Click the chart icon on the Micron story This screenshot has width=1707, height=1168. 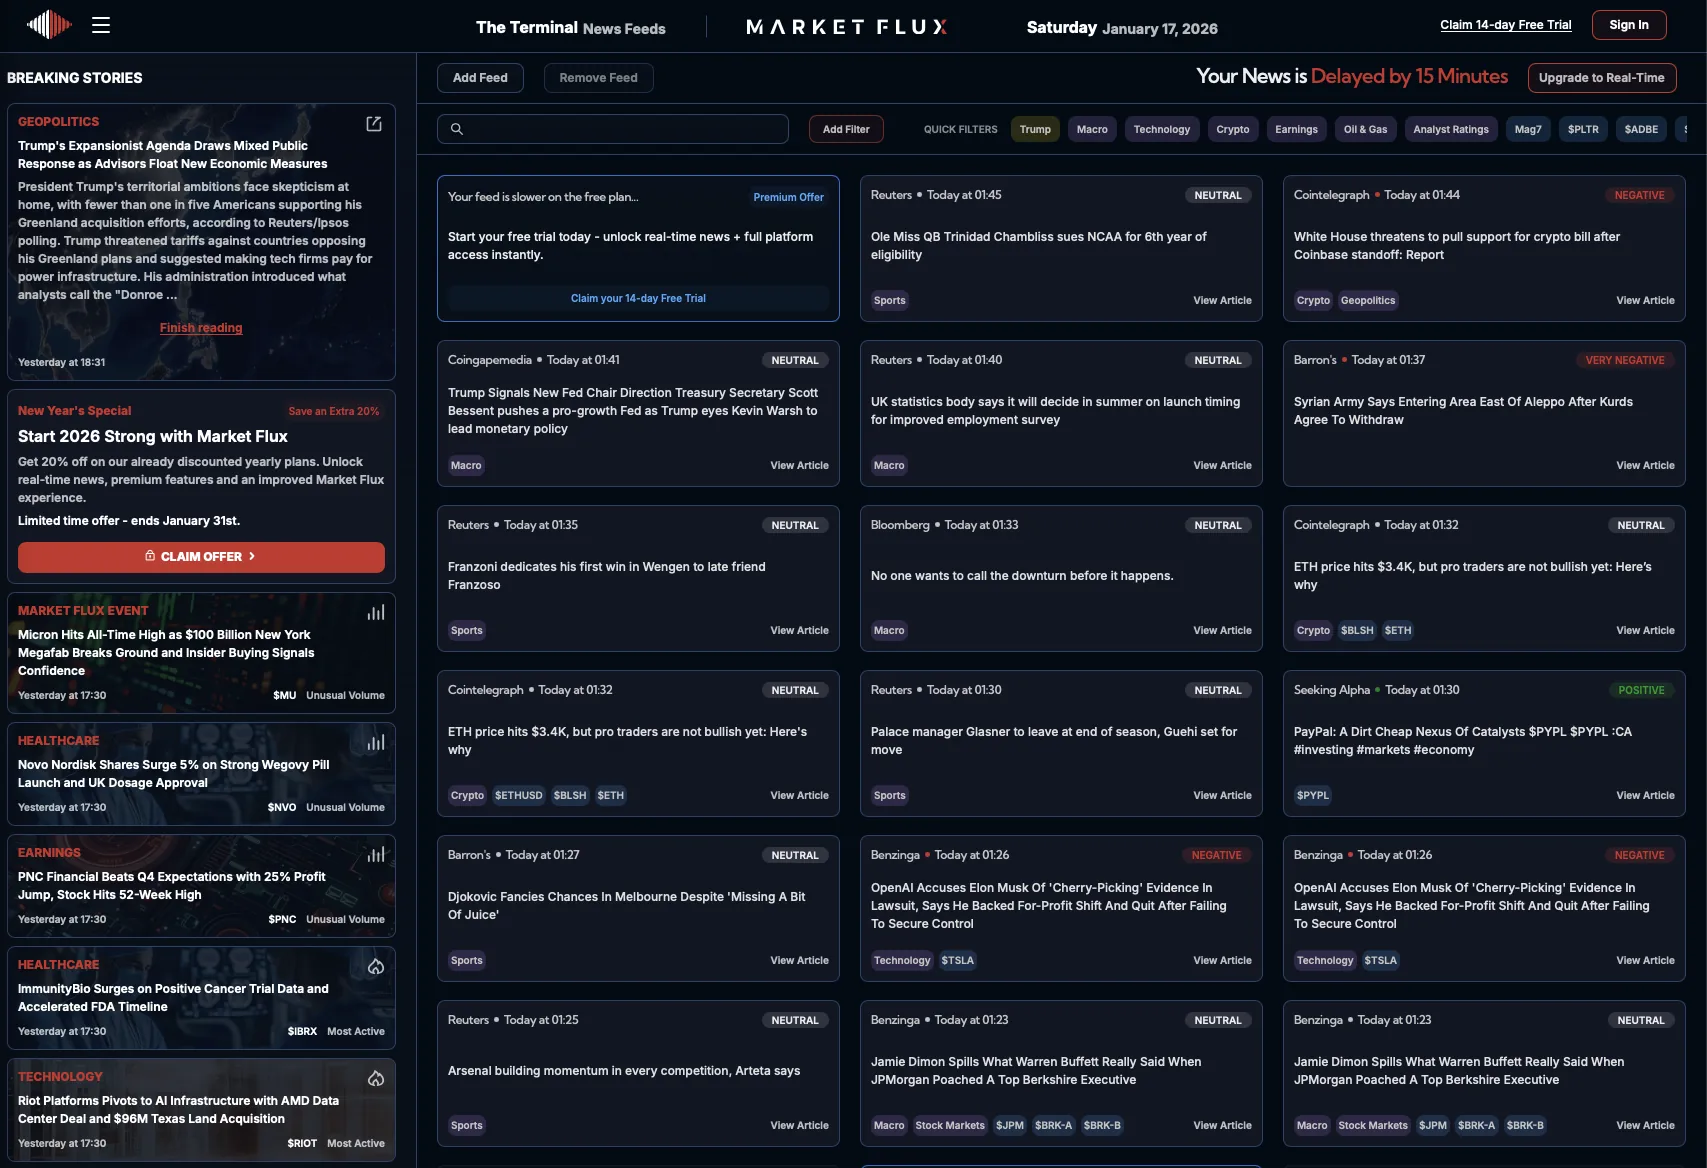pos(376,612)
